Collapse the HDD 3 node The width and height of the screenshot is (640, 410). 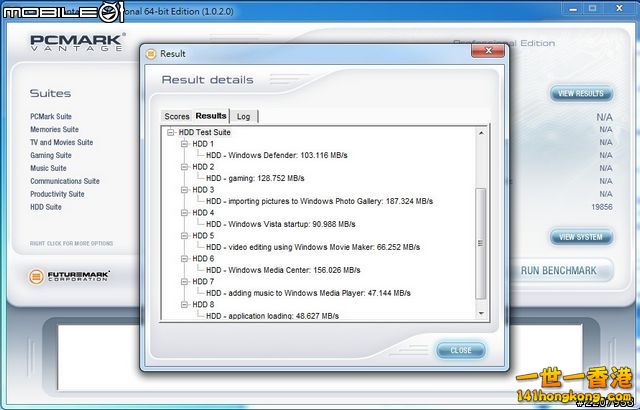point(185,190)
